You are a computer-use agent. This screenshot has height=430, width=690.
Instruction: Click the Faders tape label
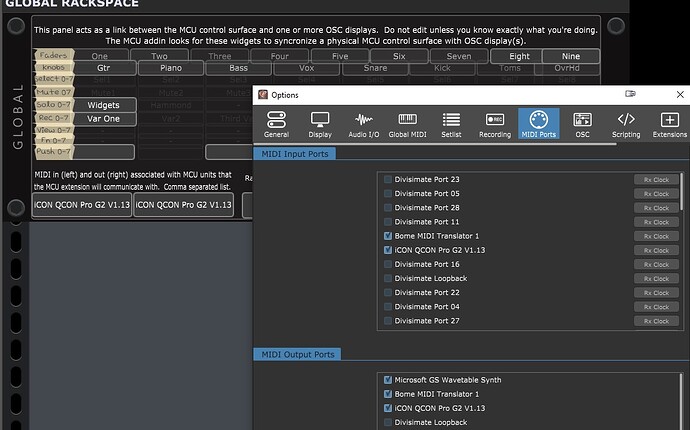coord(54,55)
